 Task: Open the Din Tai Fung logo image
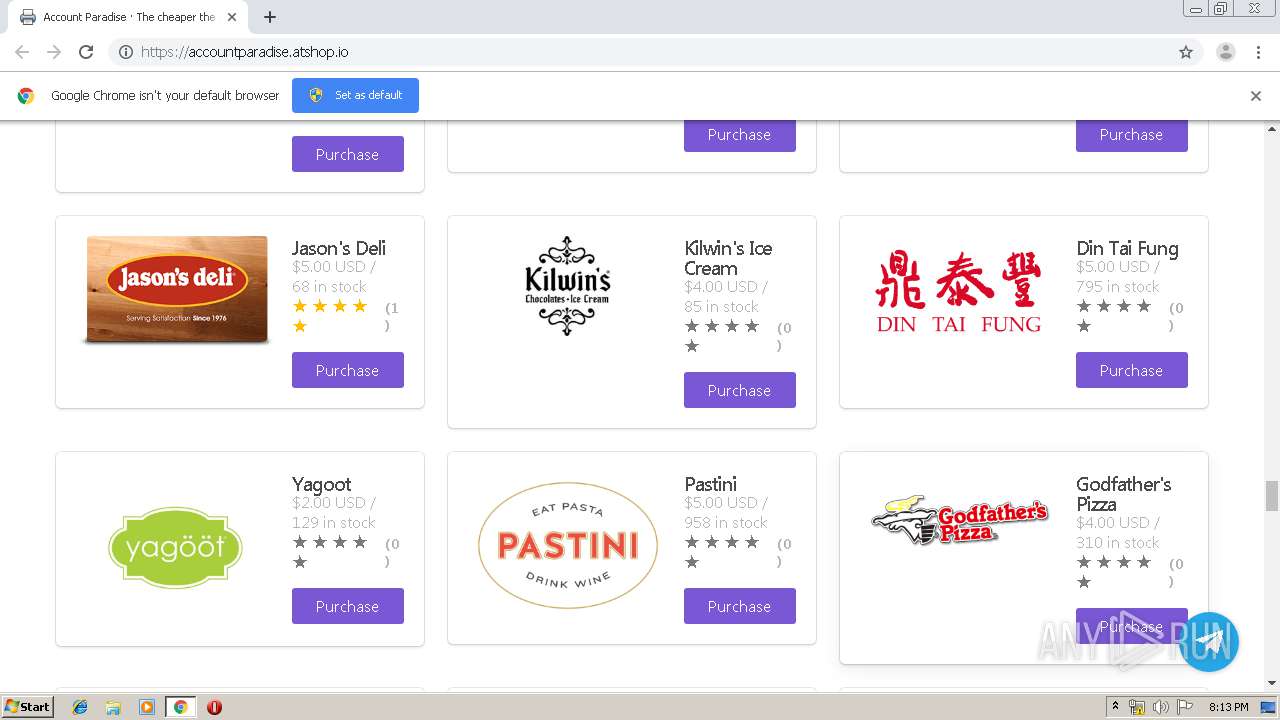pos(959,292)
